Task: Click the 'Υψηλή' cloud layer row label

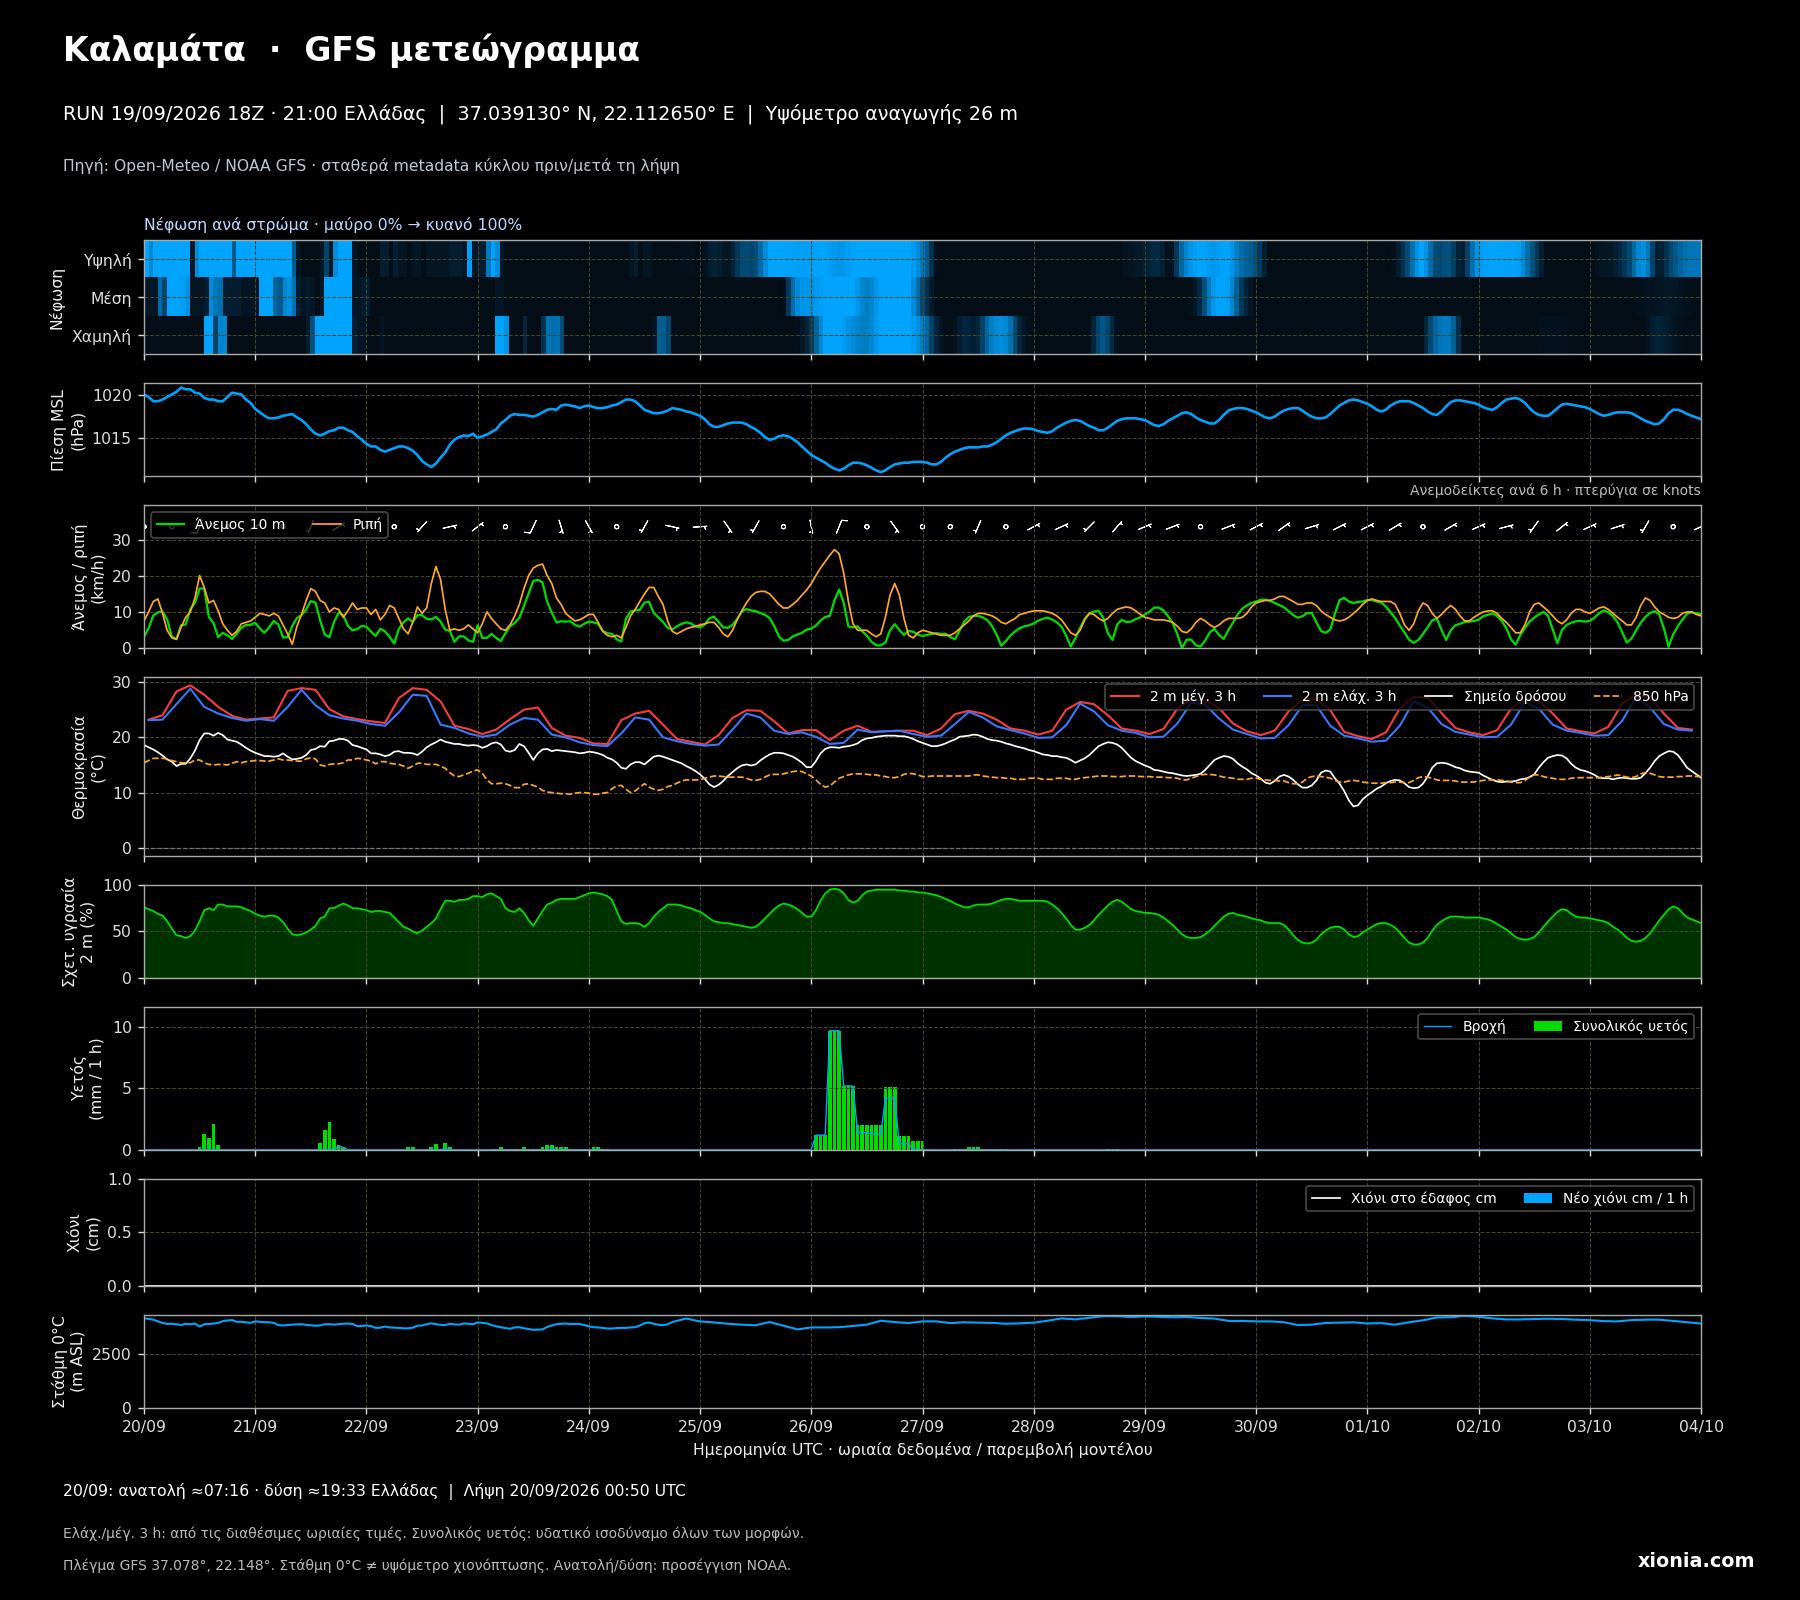Action: point(108,261)
